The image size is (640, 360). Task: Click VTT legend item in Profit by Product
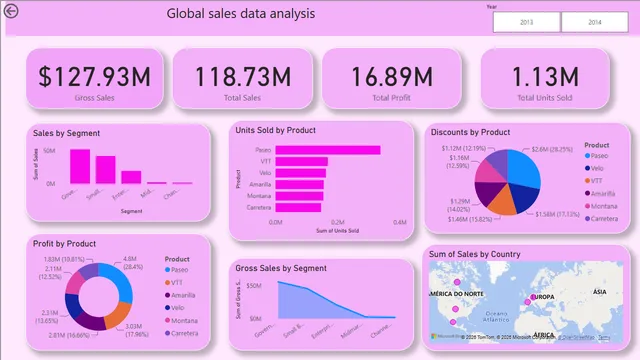point(173,282)
